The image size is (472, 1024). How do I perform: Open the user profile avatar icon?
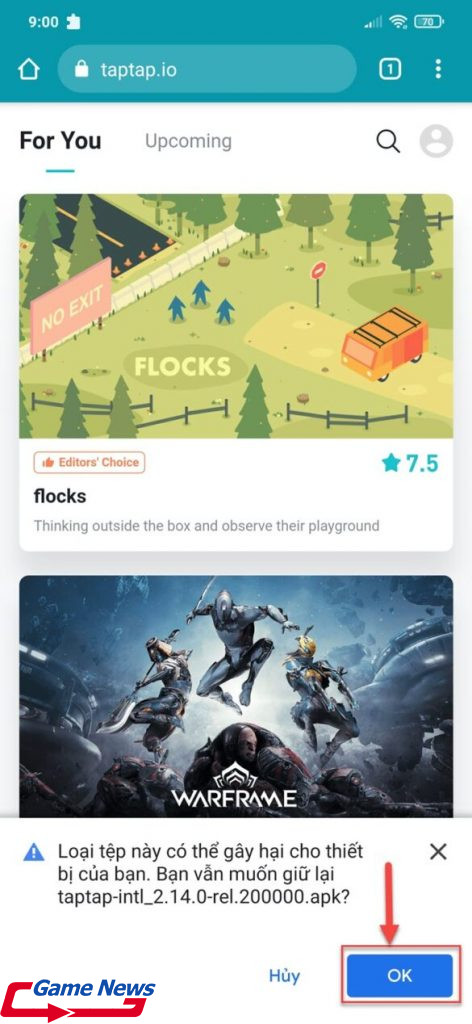436,141
